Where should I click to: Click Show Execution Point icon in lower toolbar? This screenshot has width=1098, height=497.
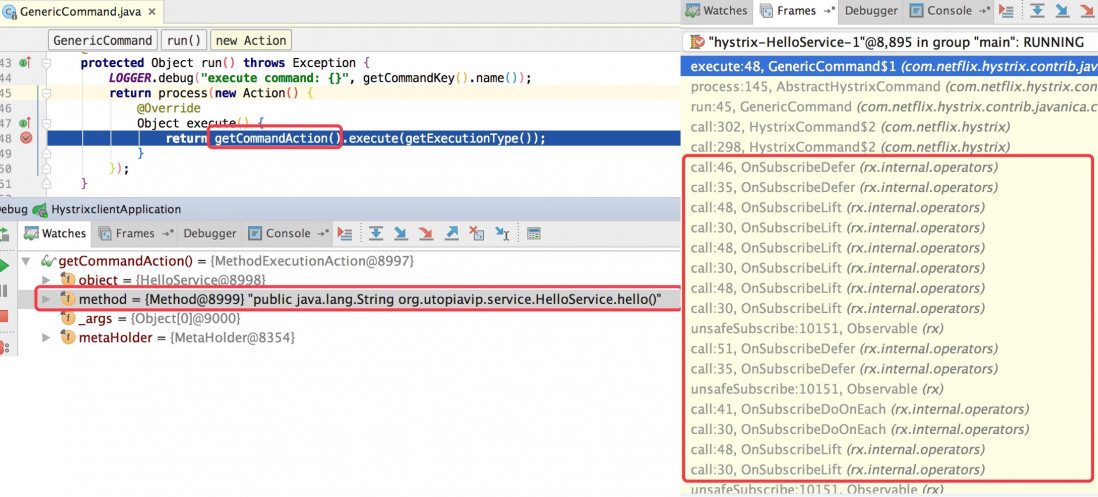tap(345, 233)
